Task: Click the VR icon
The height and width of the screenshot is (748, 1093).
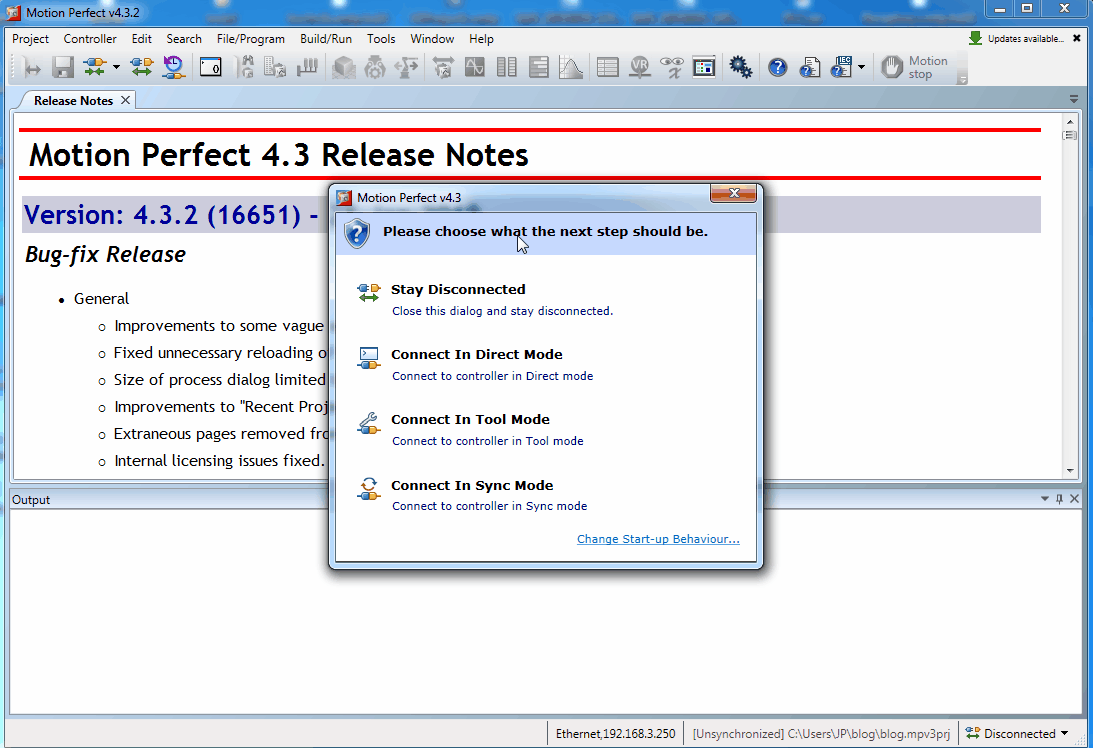Action: [x=640, y=68]
